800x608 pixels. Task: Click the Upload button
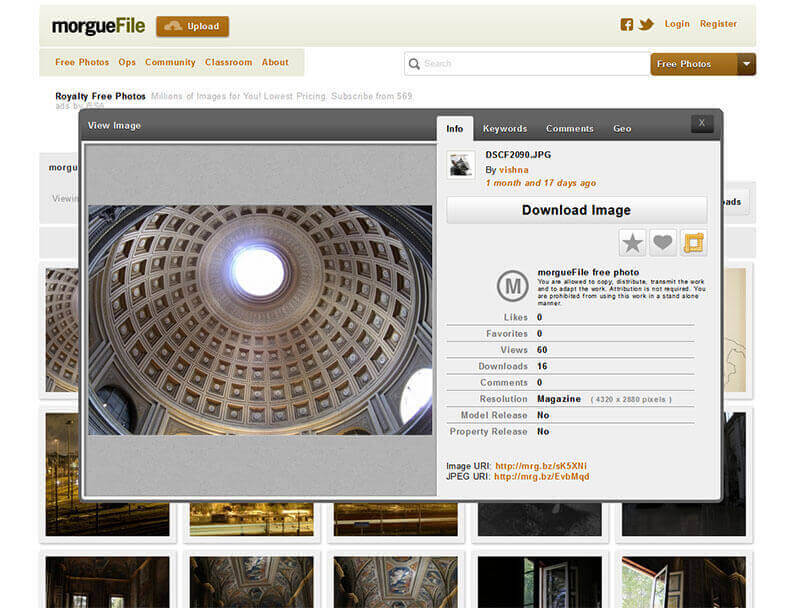(192, 27)
